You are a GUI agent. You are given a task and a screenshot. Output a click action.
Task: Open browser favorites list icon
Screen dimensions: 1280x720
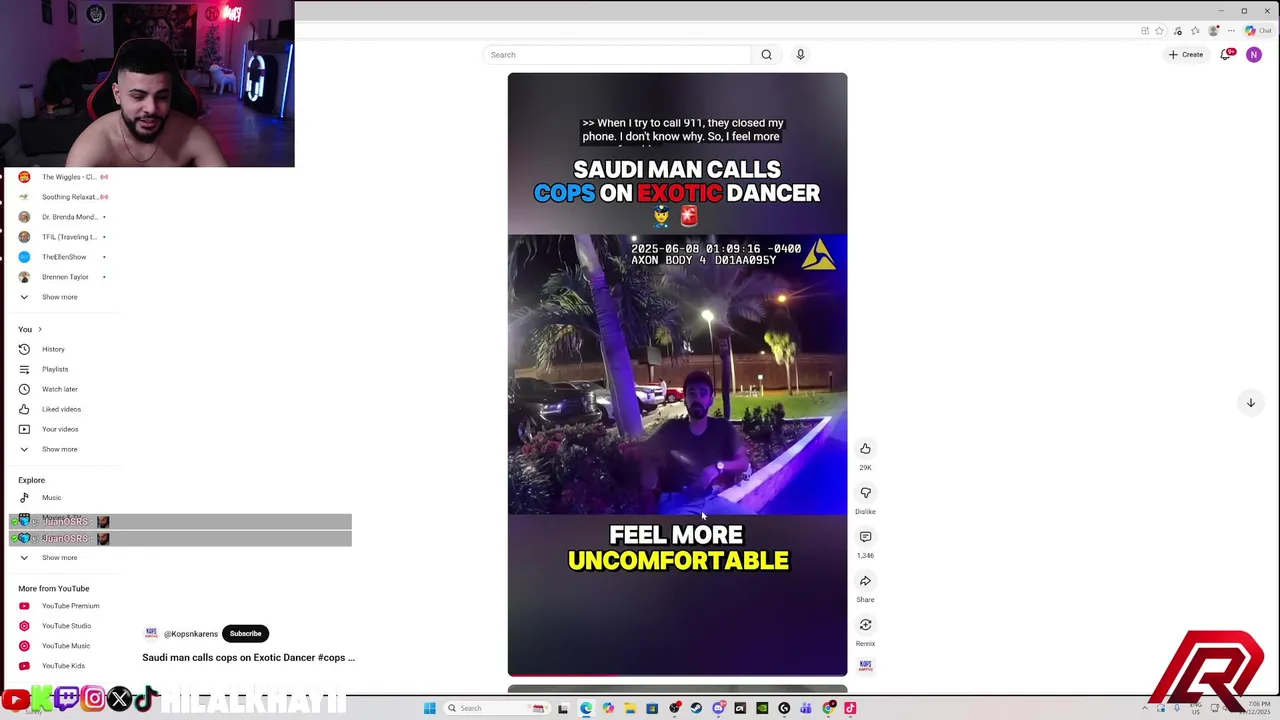point(1195,31)
